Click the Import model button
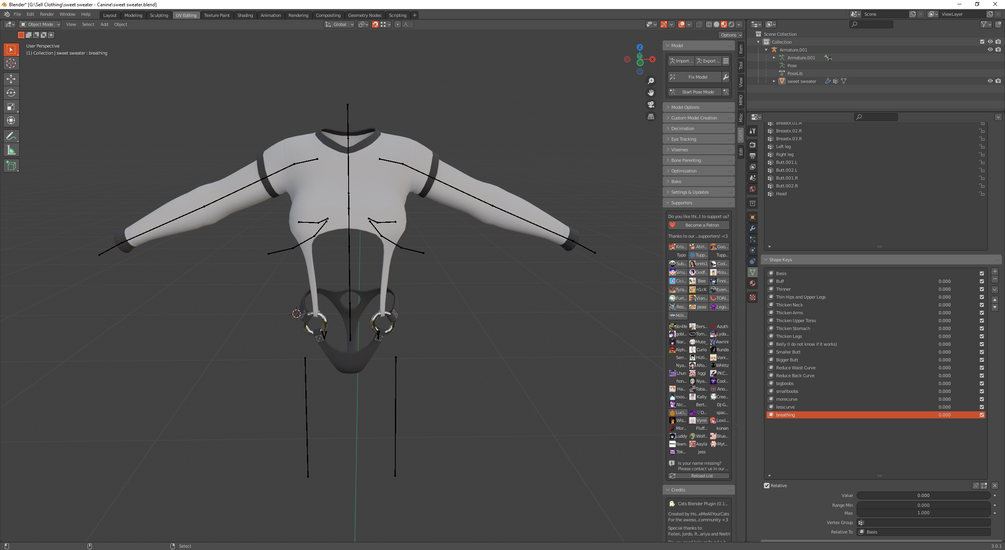 point(681,61)
